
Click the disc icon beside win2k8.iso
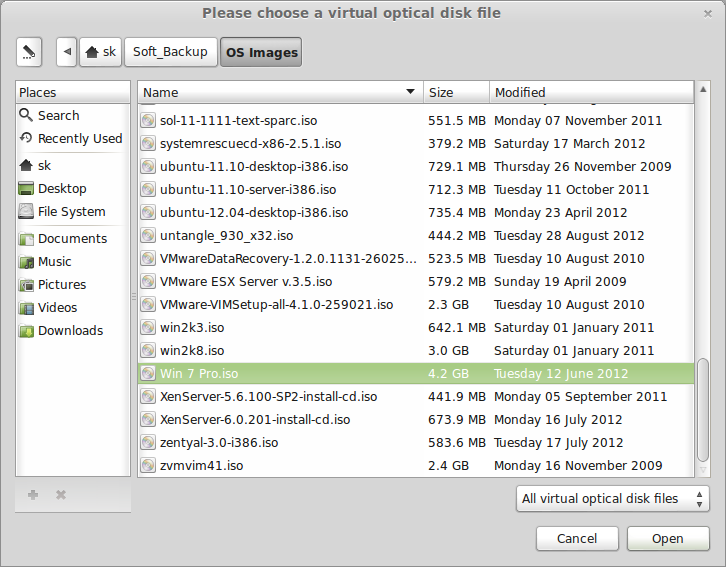click(149, 351)
